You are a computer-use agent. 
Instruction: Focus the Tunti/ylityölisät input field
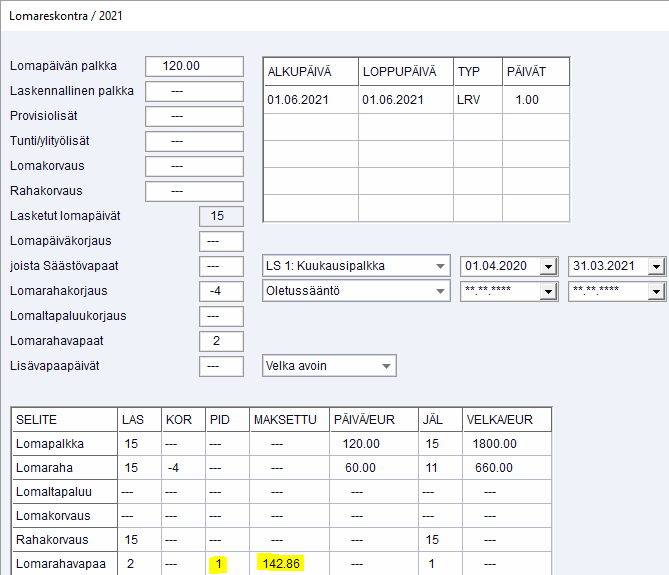pos(194,141)
